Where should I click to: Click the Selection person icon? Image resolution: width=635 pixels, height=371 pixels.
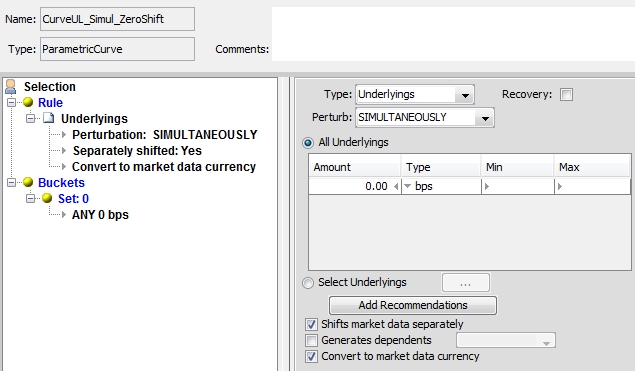pos(11,86)
